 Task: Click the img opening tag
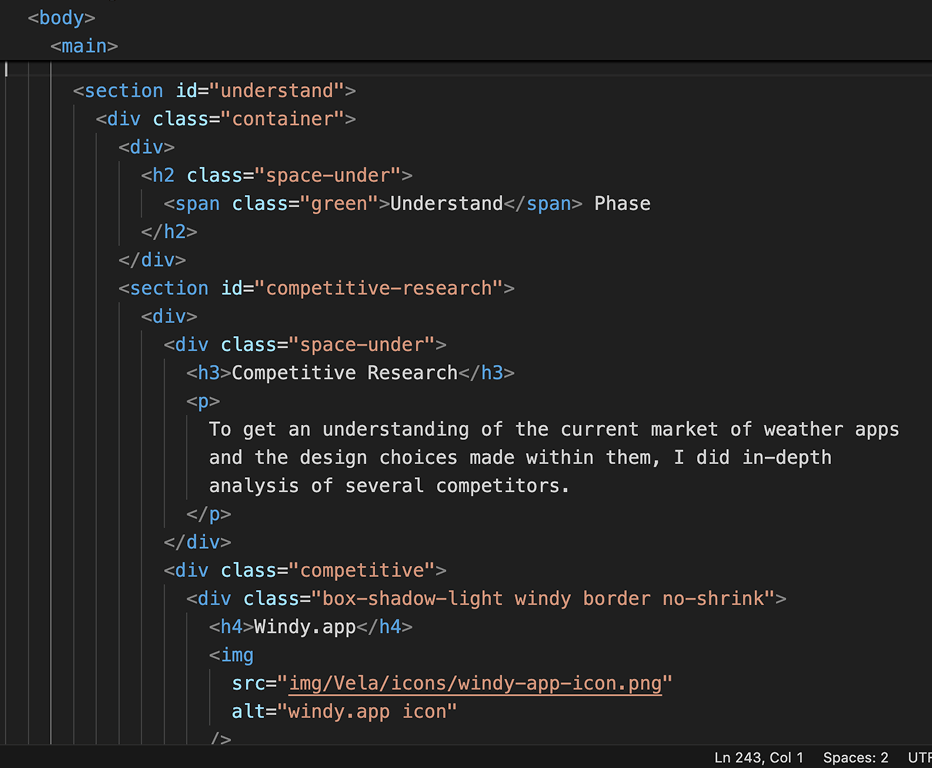233,655
